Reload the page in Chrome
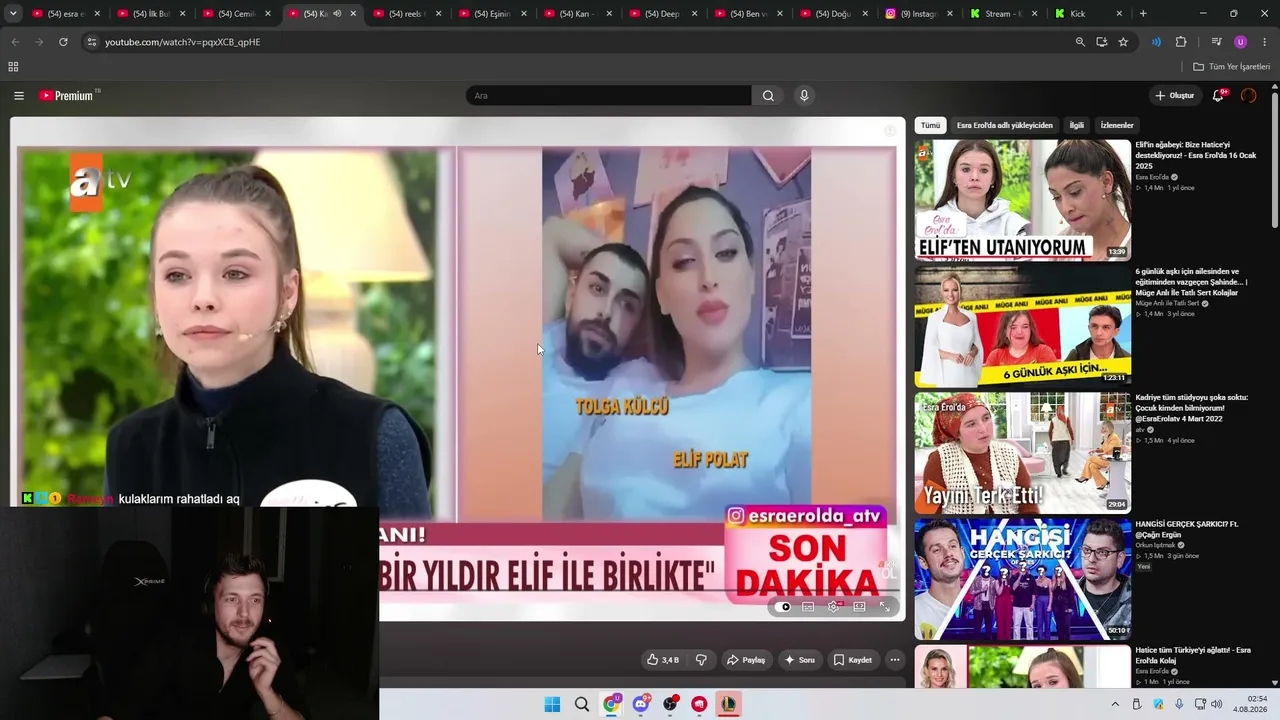This screenshot has height=720, width=1280. (63, 42)
